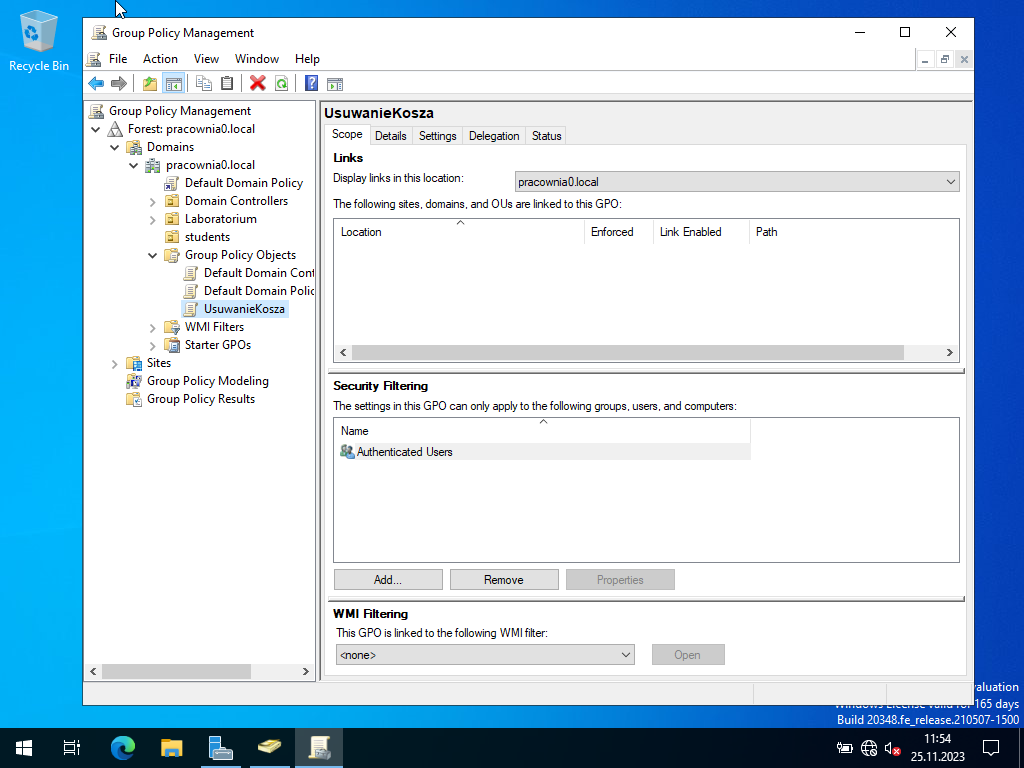Click the Paste clipboard toolbar icon
Screen dimensions: 1024x768
227,84
